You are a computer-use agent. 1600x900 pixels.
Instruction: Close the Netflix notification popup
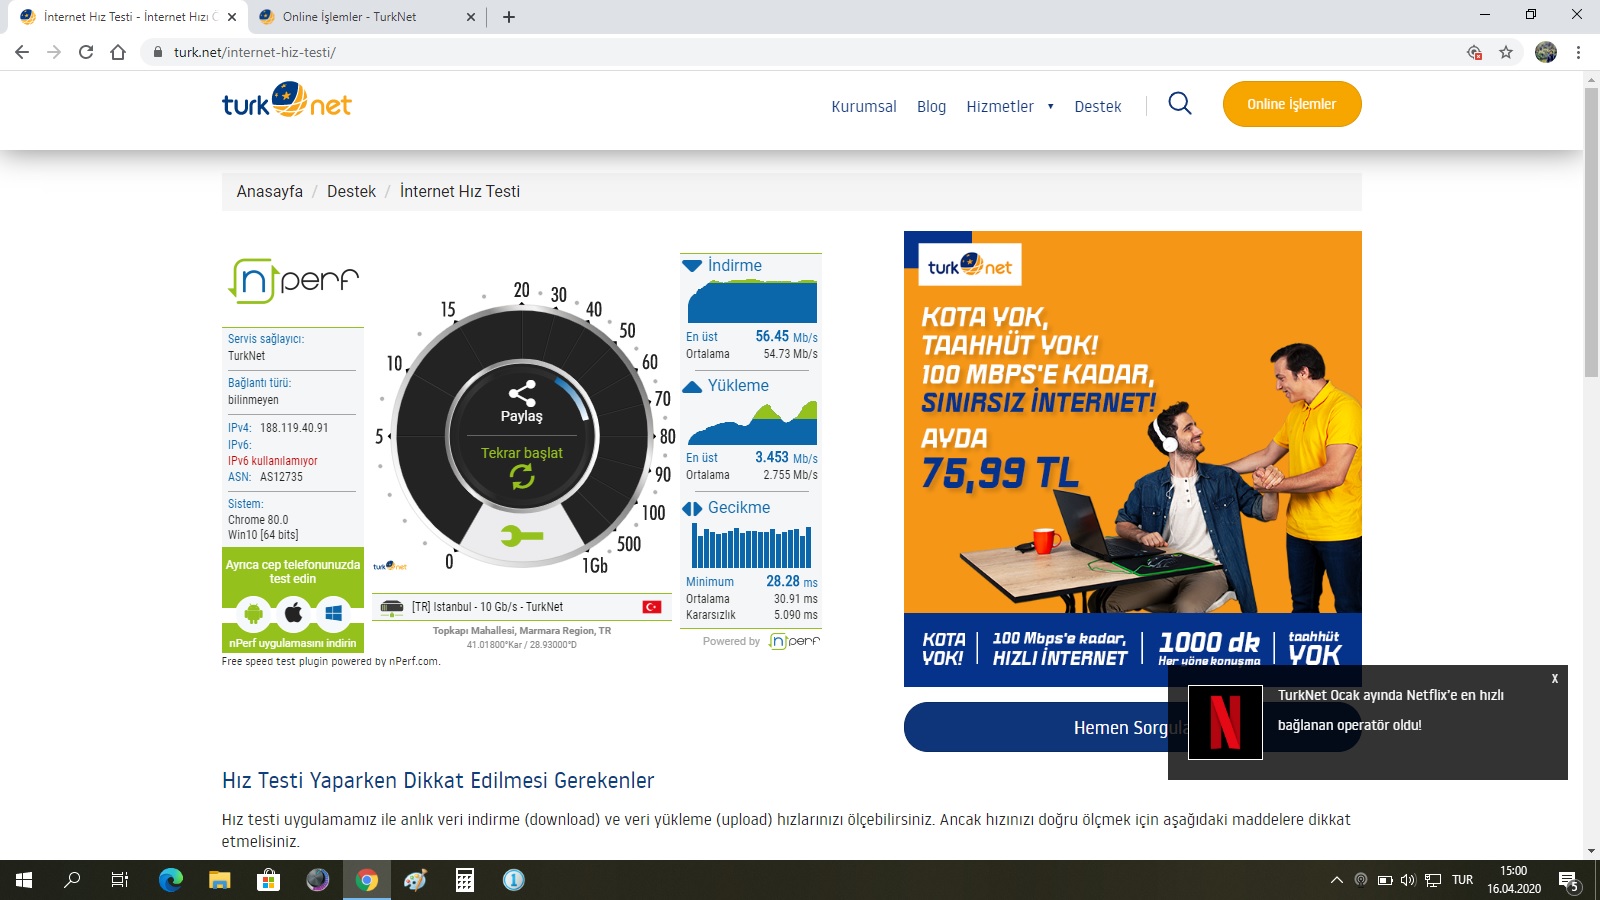pyautogui.click(x=1555, y=678)
